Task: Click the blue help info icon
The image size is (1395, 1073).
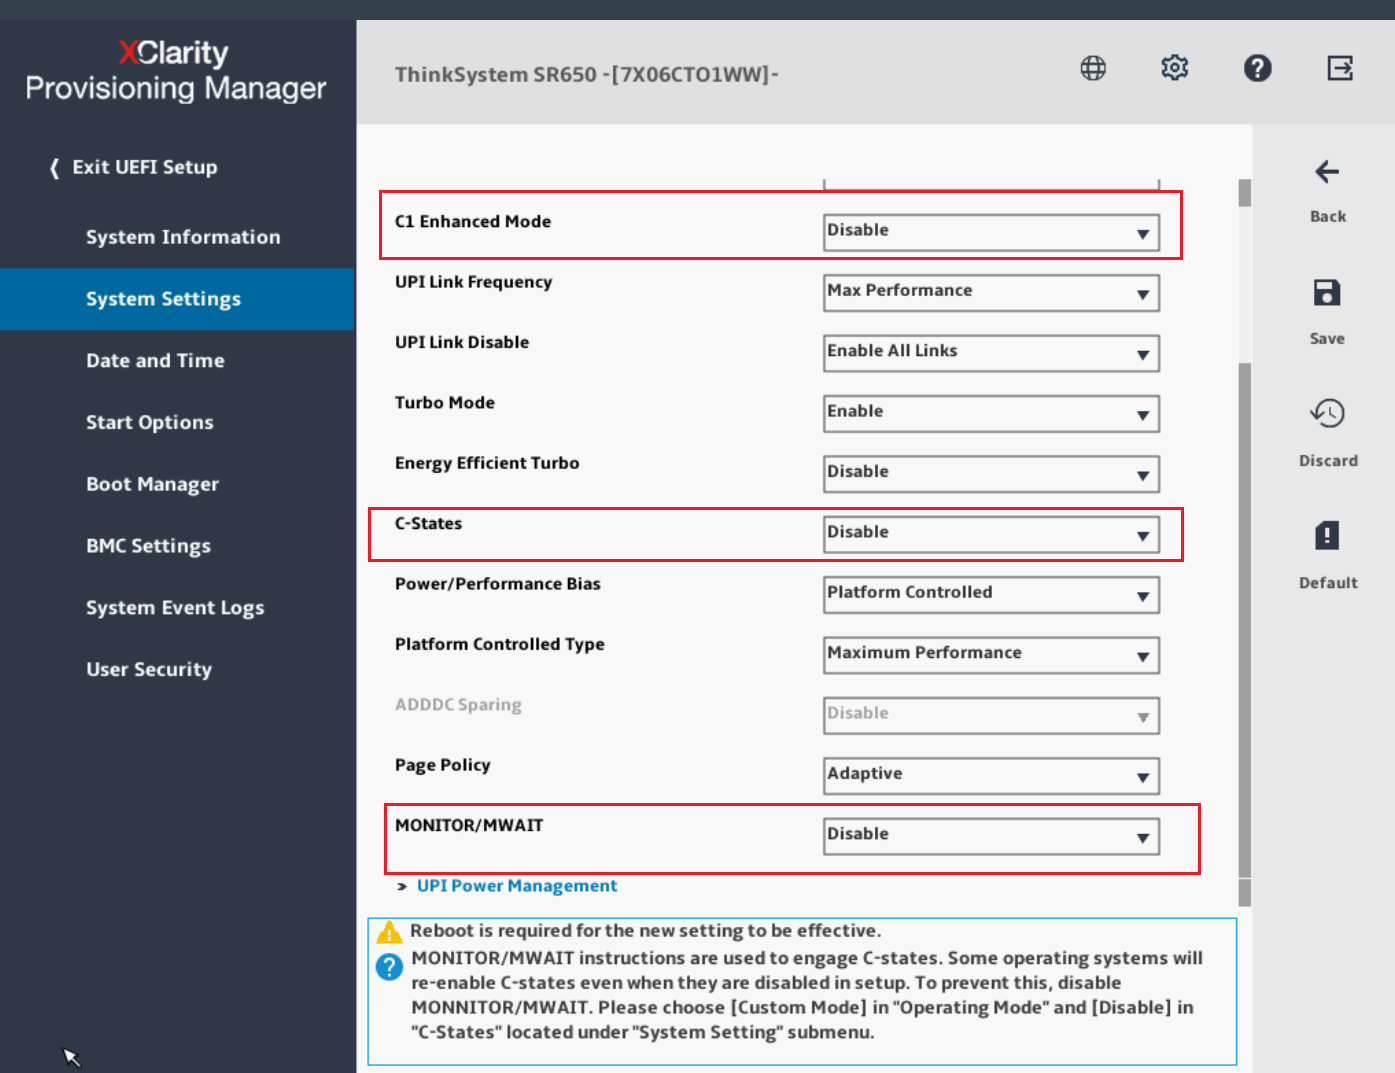Action: (x=389, y=967)
